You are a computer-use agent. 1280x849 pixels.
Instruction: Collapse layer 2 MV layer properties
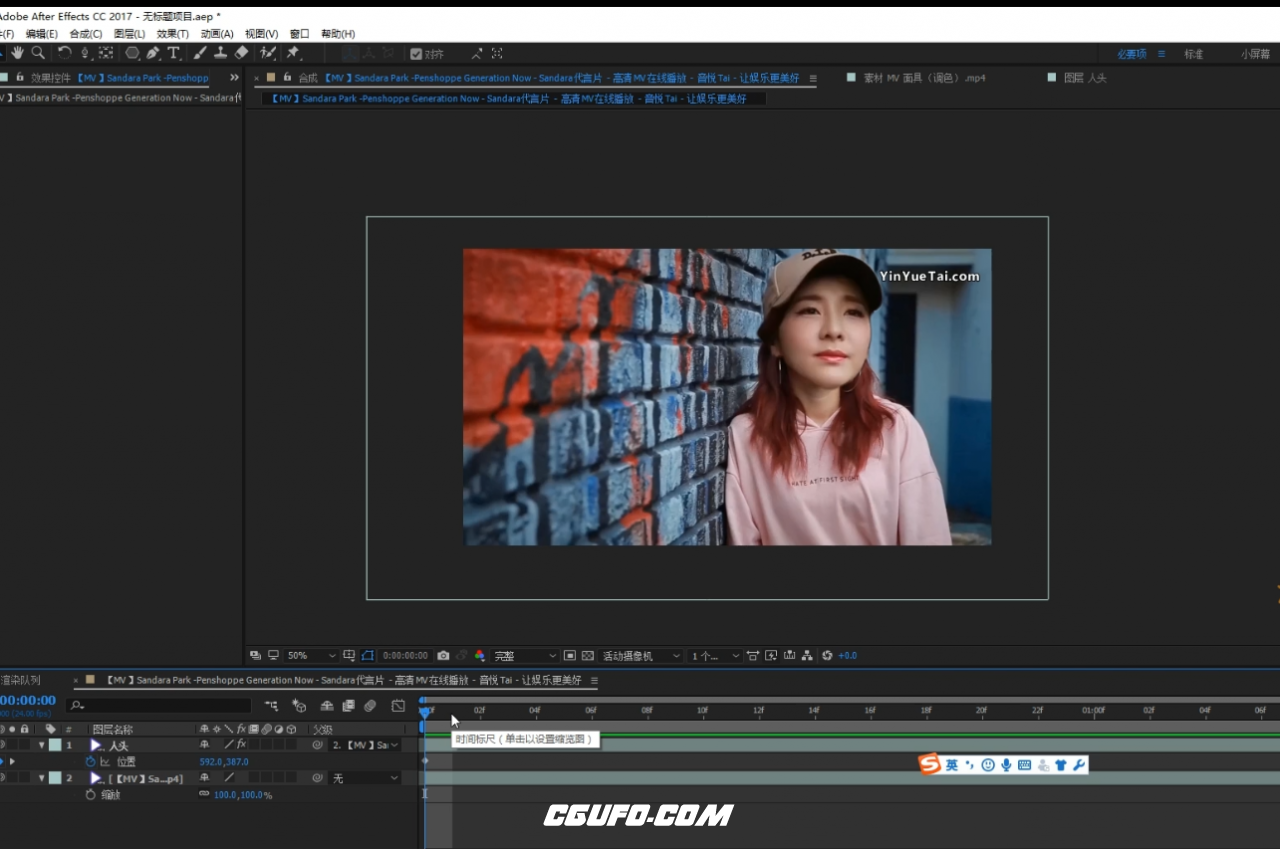[x=42, y=778]
